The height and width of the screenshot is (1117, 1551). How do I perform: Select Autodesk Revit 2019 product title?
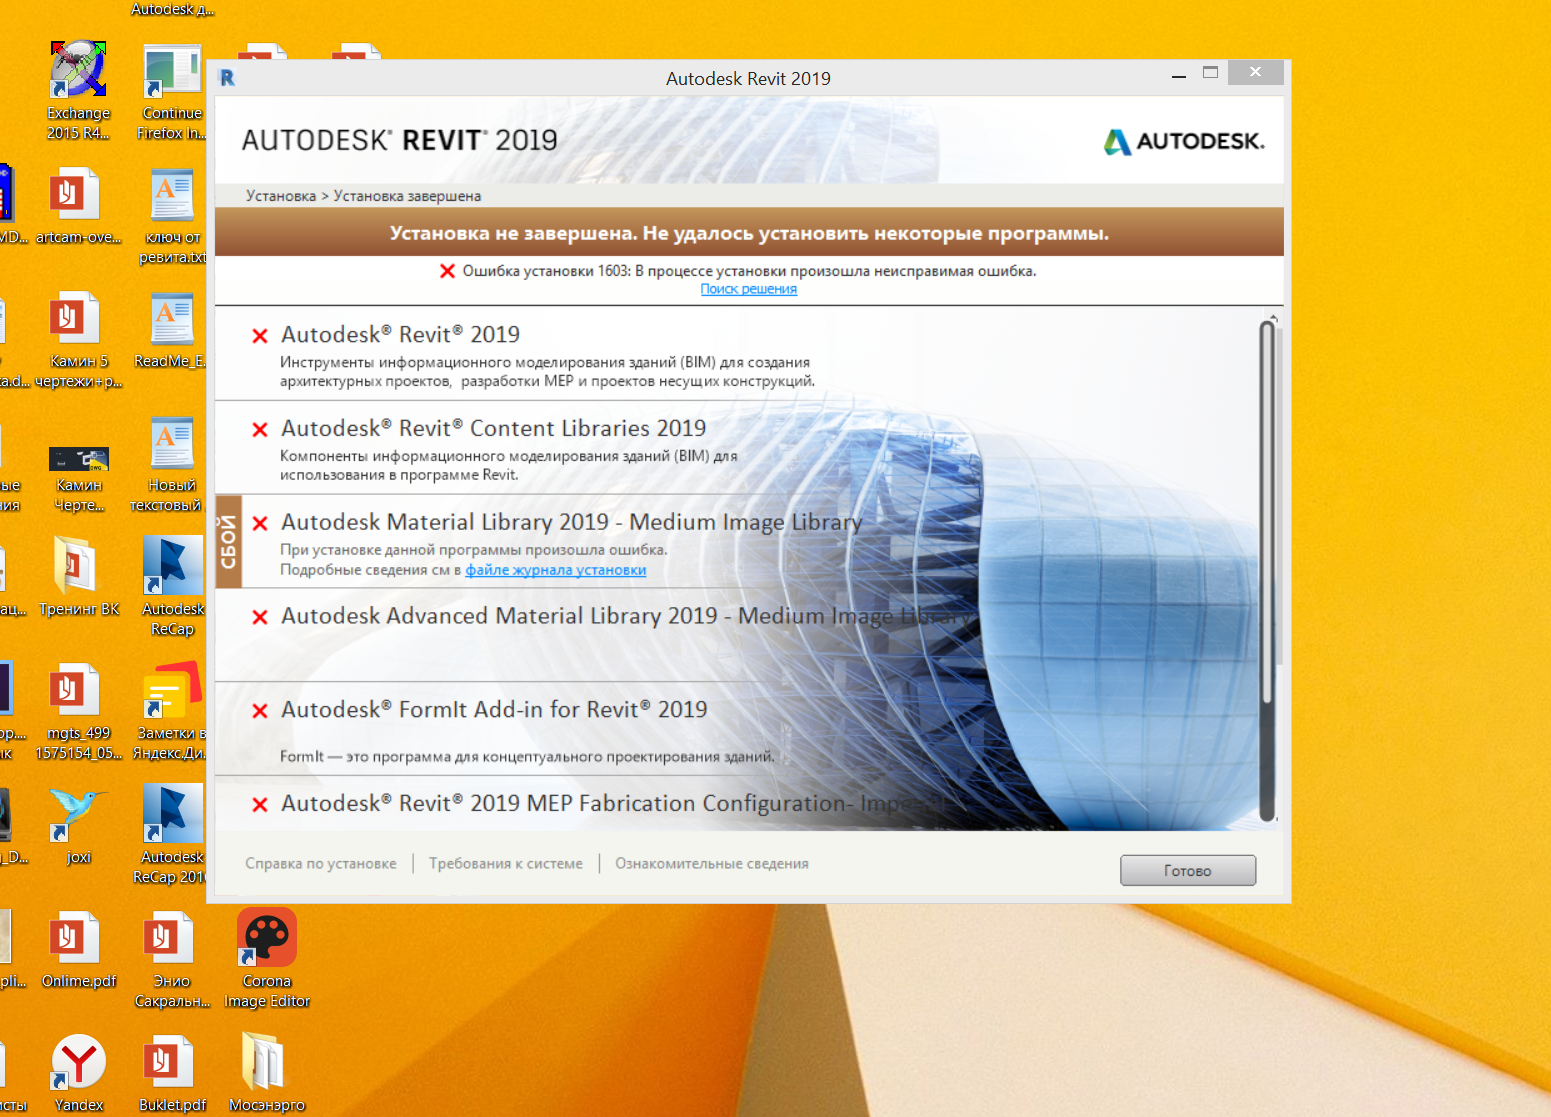[400, 334]
